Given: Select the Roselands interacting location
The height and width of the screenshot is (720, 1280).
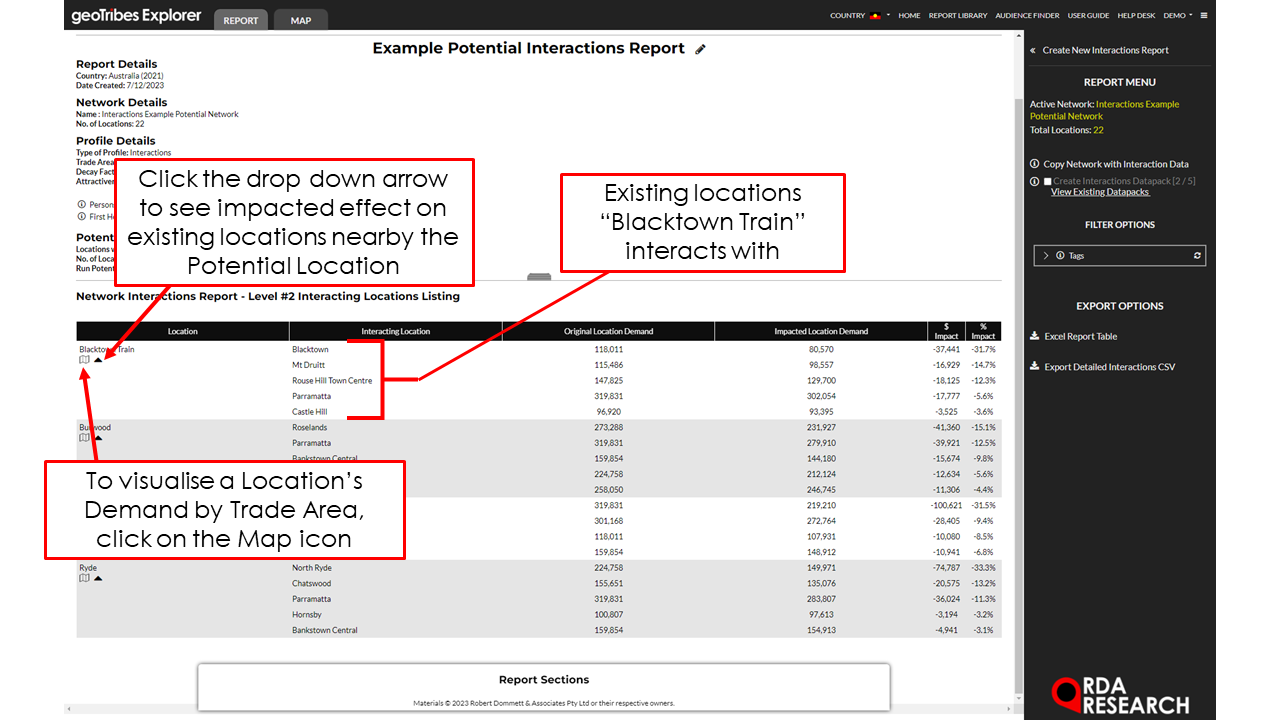Looking at the screenshot, I should pos(309,427).
